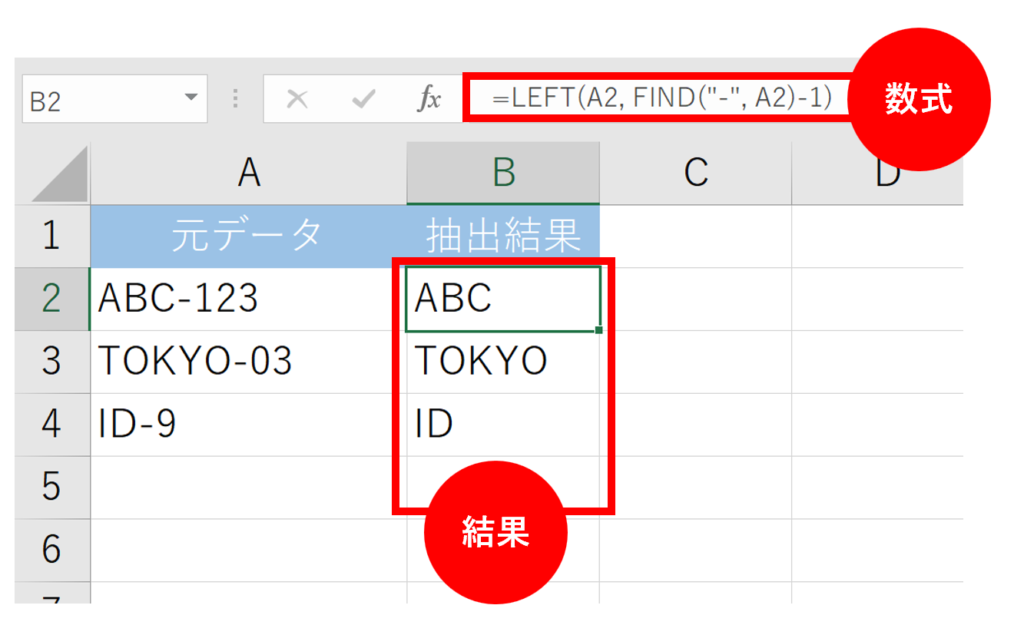Click cell B3 containing TOKYO
This screenshot has width=1024, height=625.
point(503,362)
